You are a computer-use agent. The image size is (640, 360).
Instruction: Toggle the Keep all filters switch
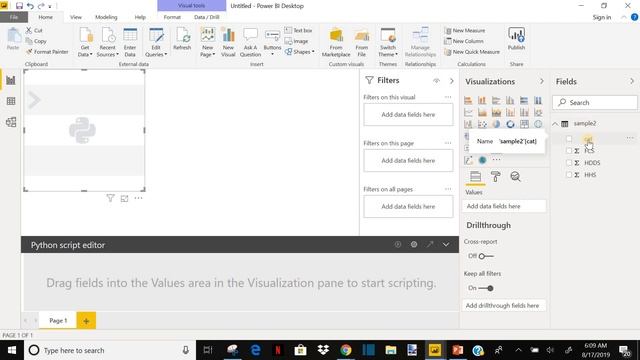486,288
